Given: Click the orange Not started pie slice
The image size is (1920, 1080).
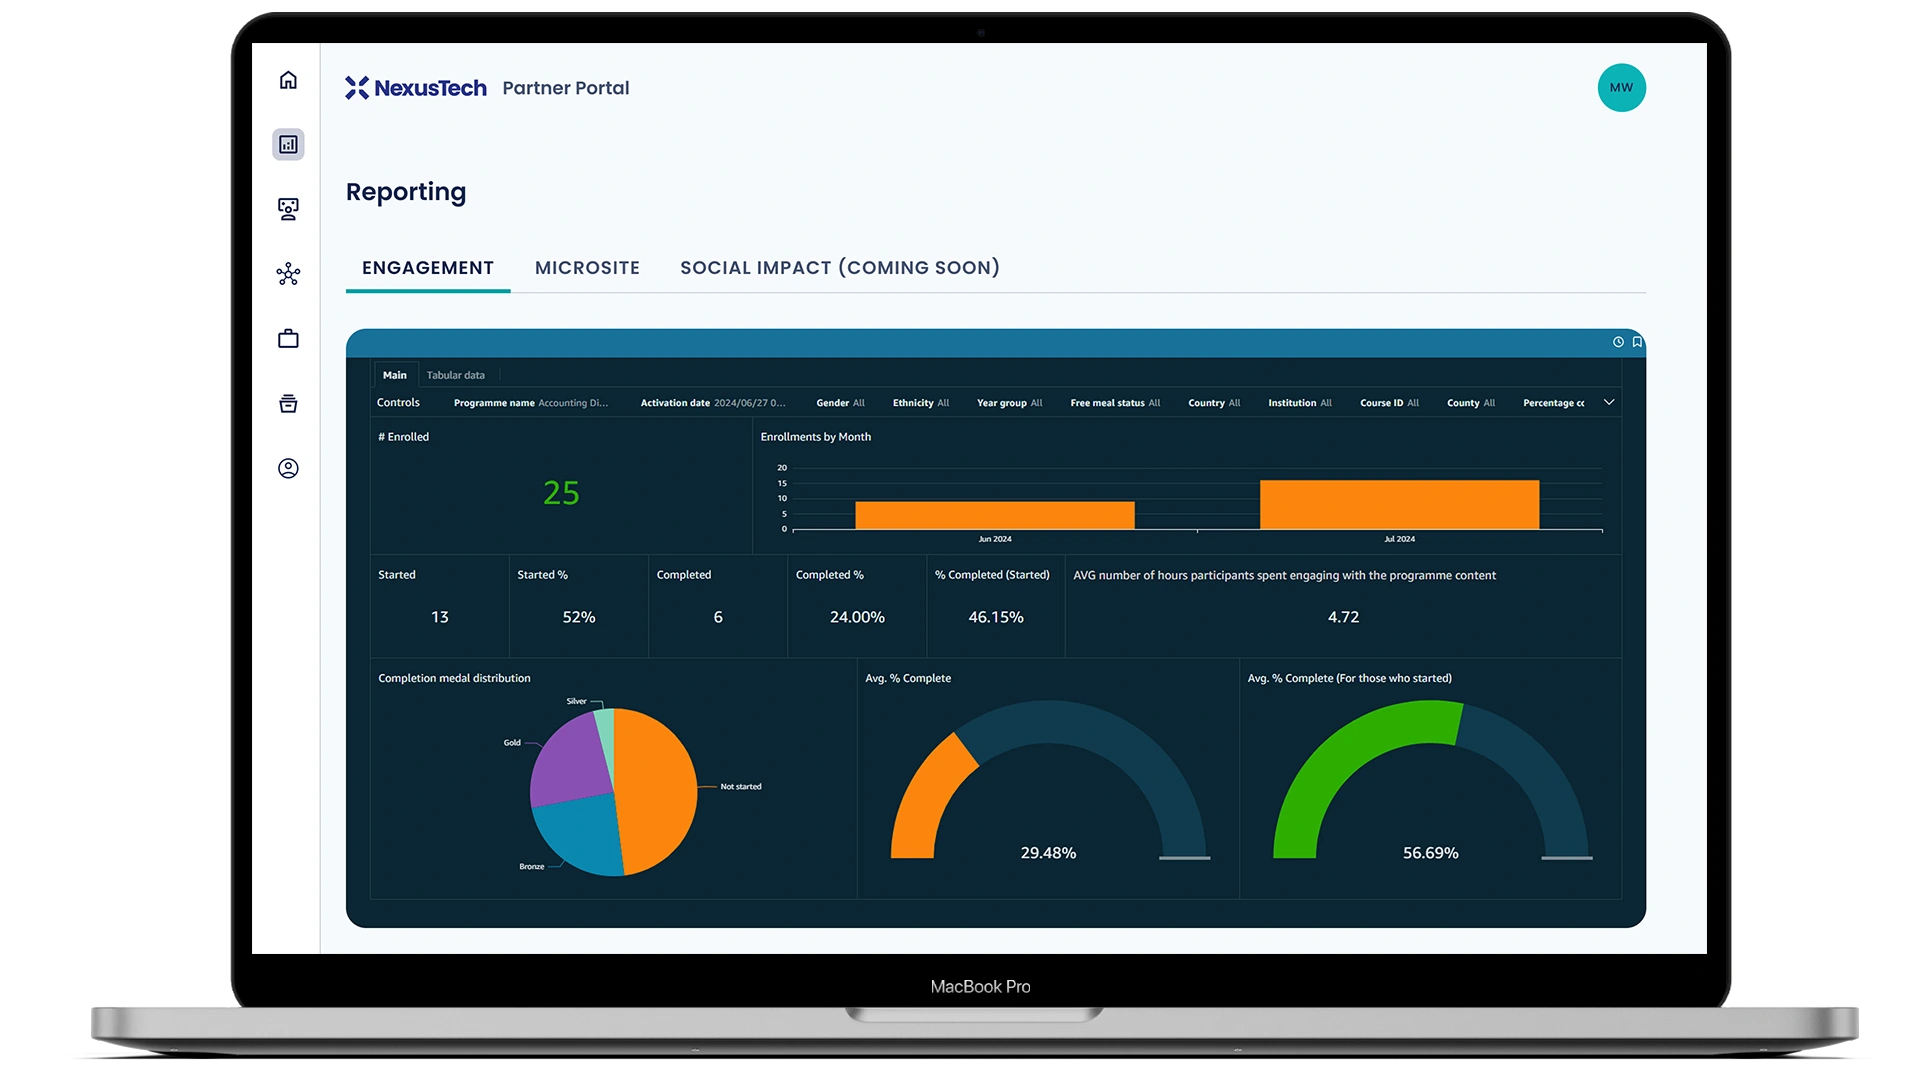Looking at the screenshot, I should (655, 790).
